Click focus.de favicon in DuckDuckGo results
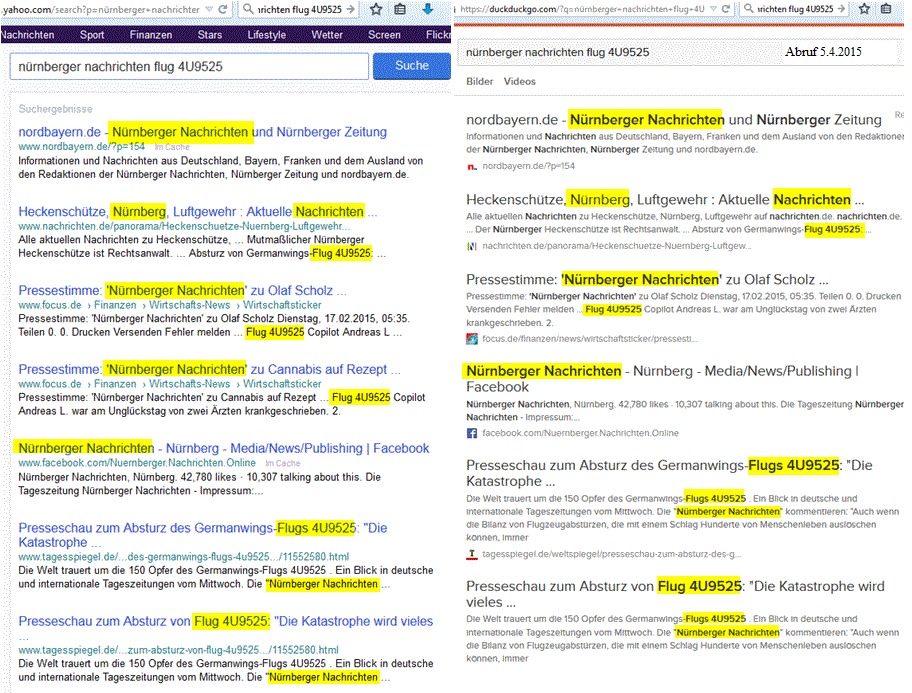The height and width of the screenshot is (693, 912). click(x=472, y=339)
